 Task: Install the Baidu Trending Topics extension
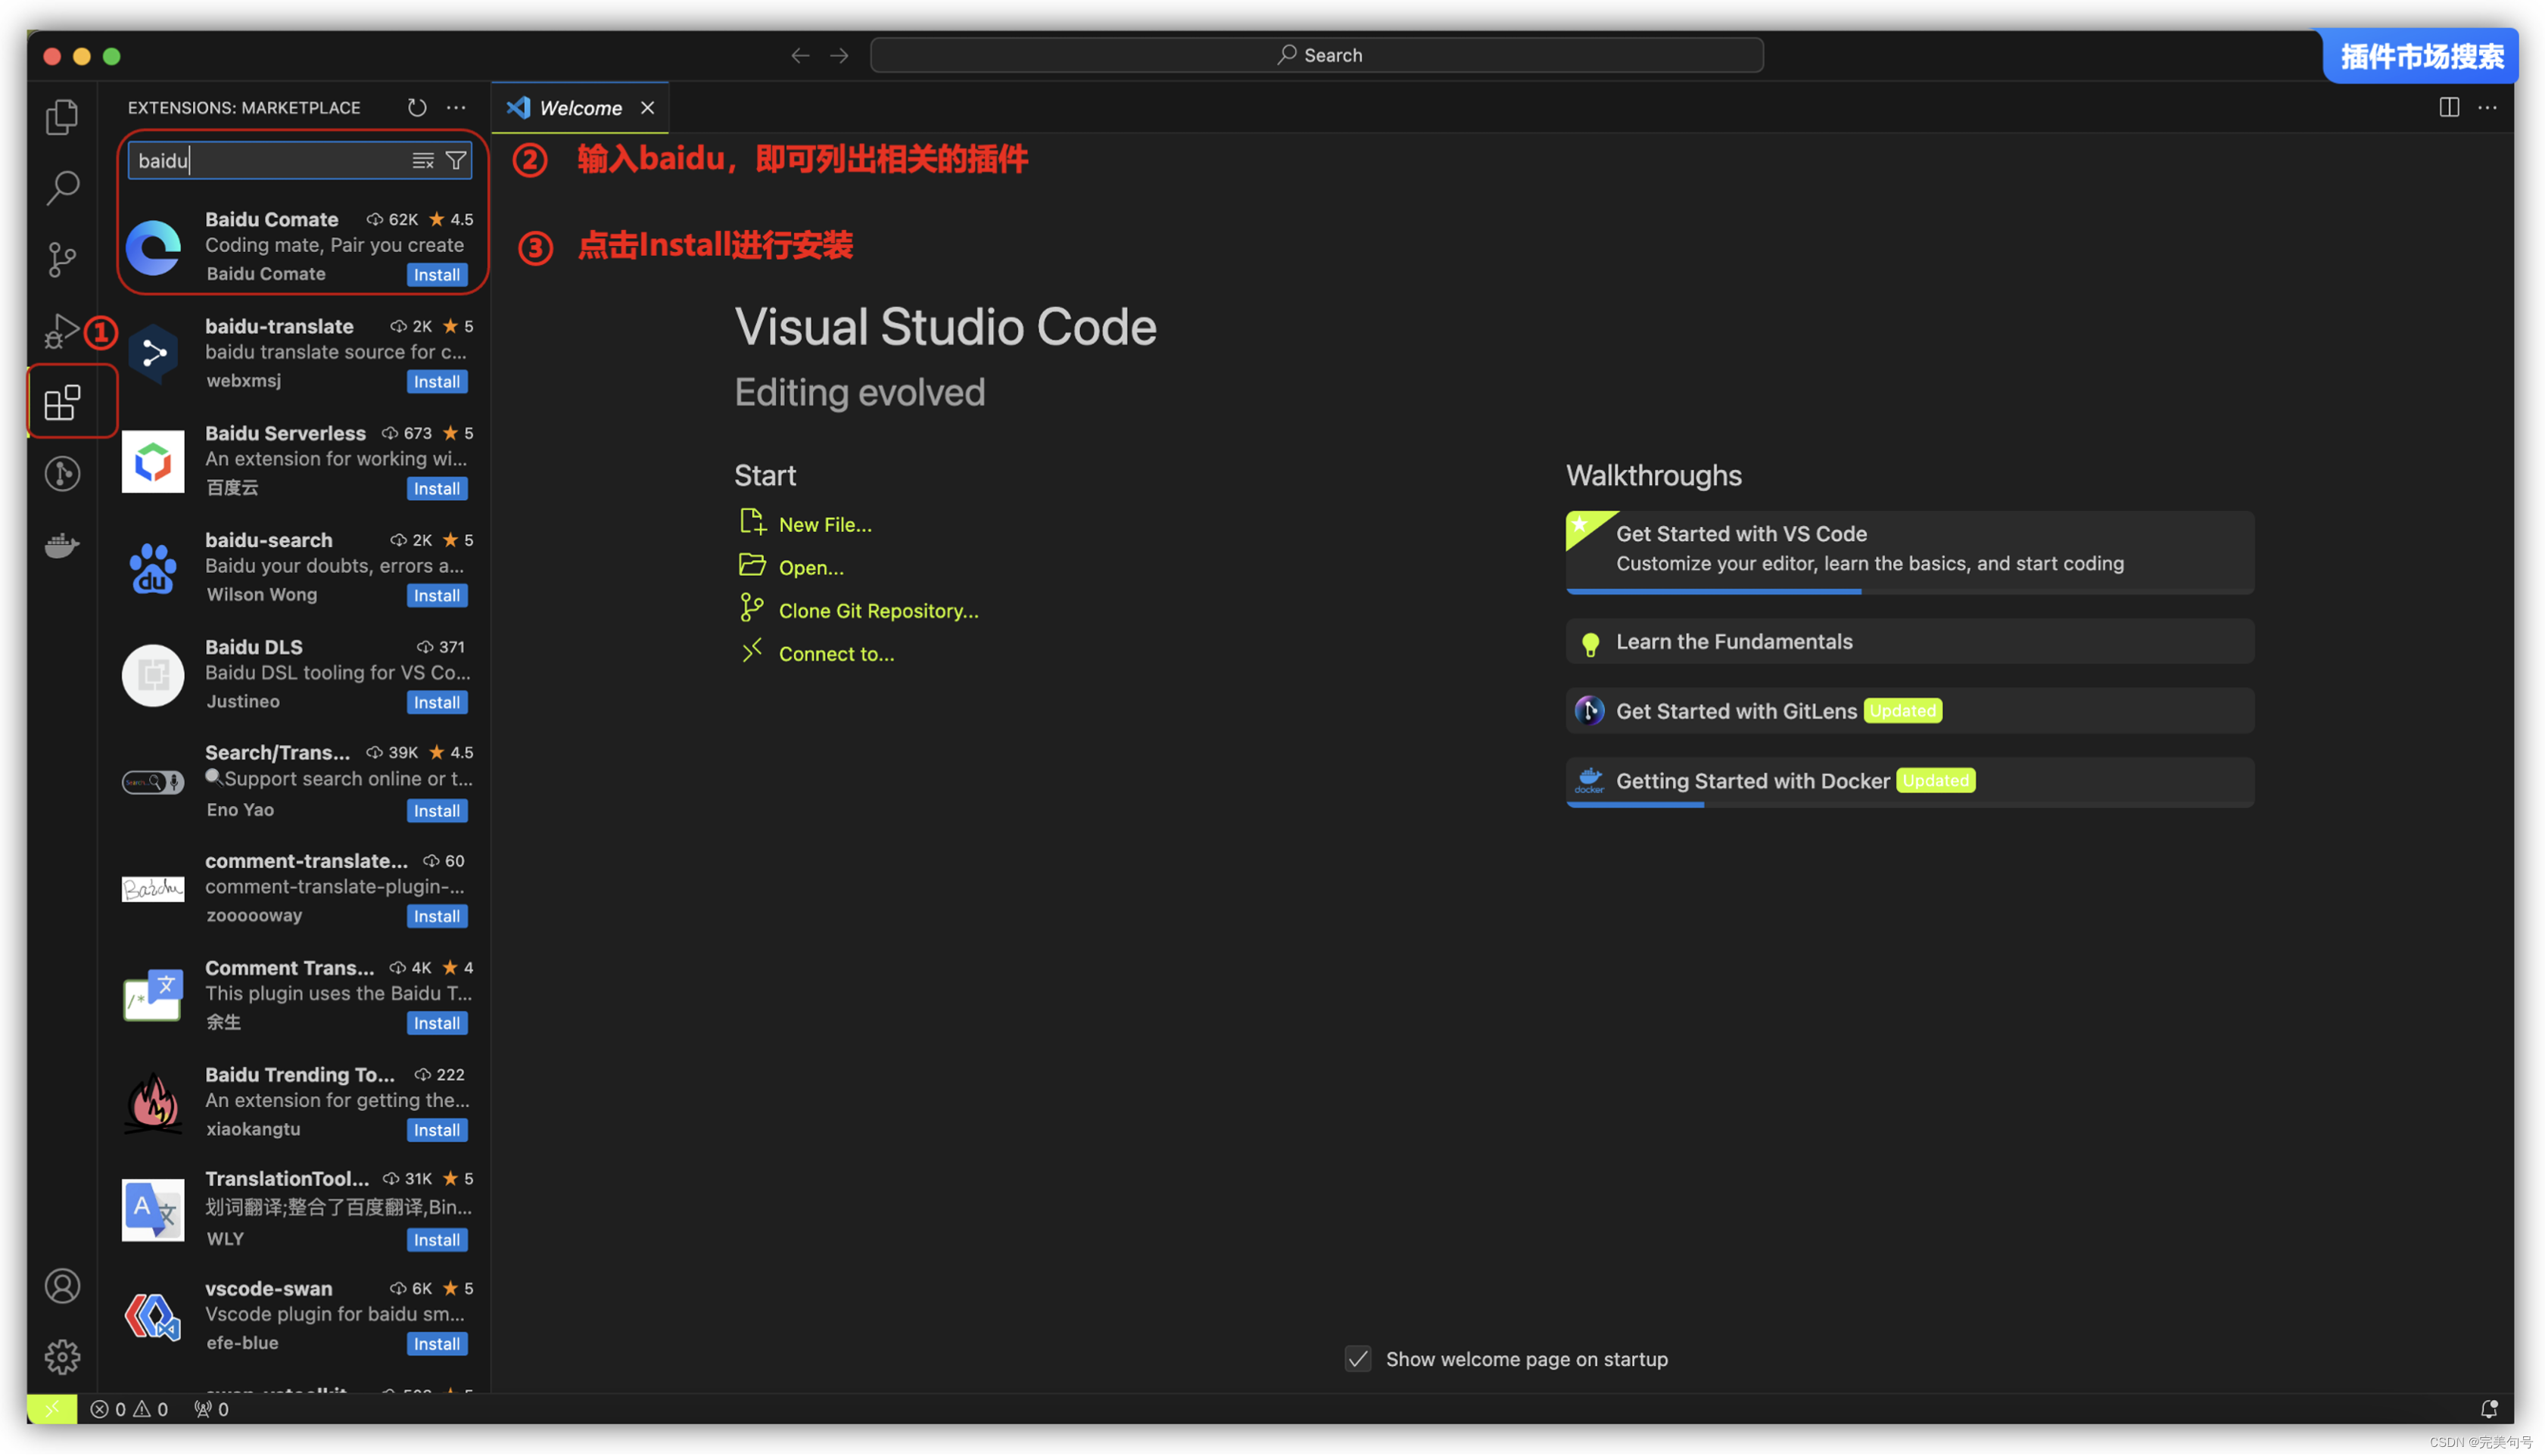[x=437, y=1131]
